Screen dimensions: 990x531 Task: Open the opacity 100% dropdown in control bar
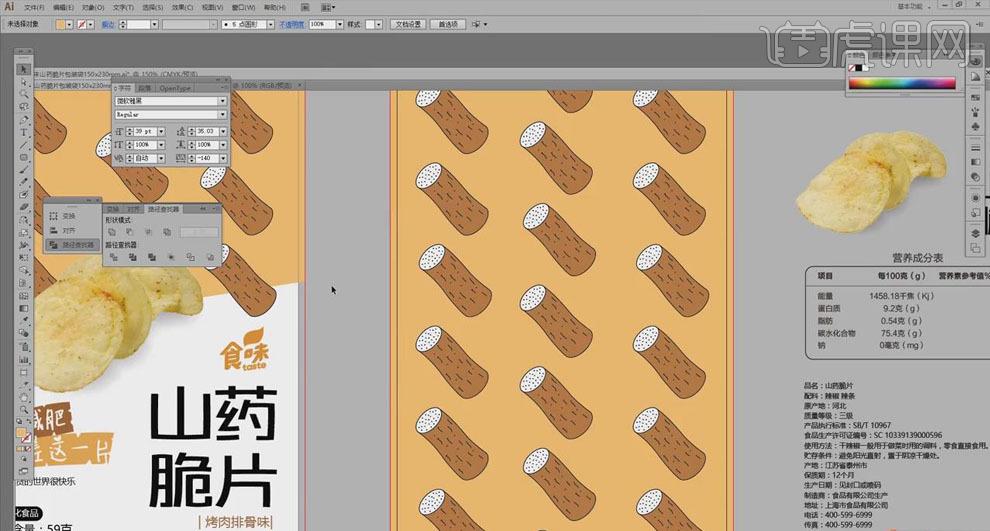click(x=340, y=24)
